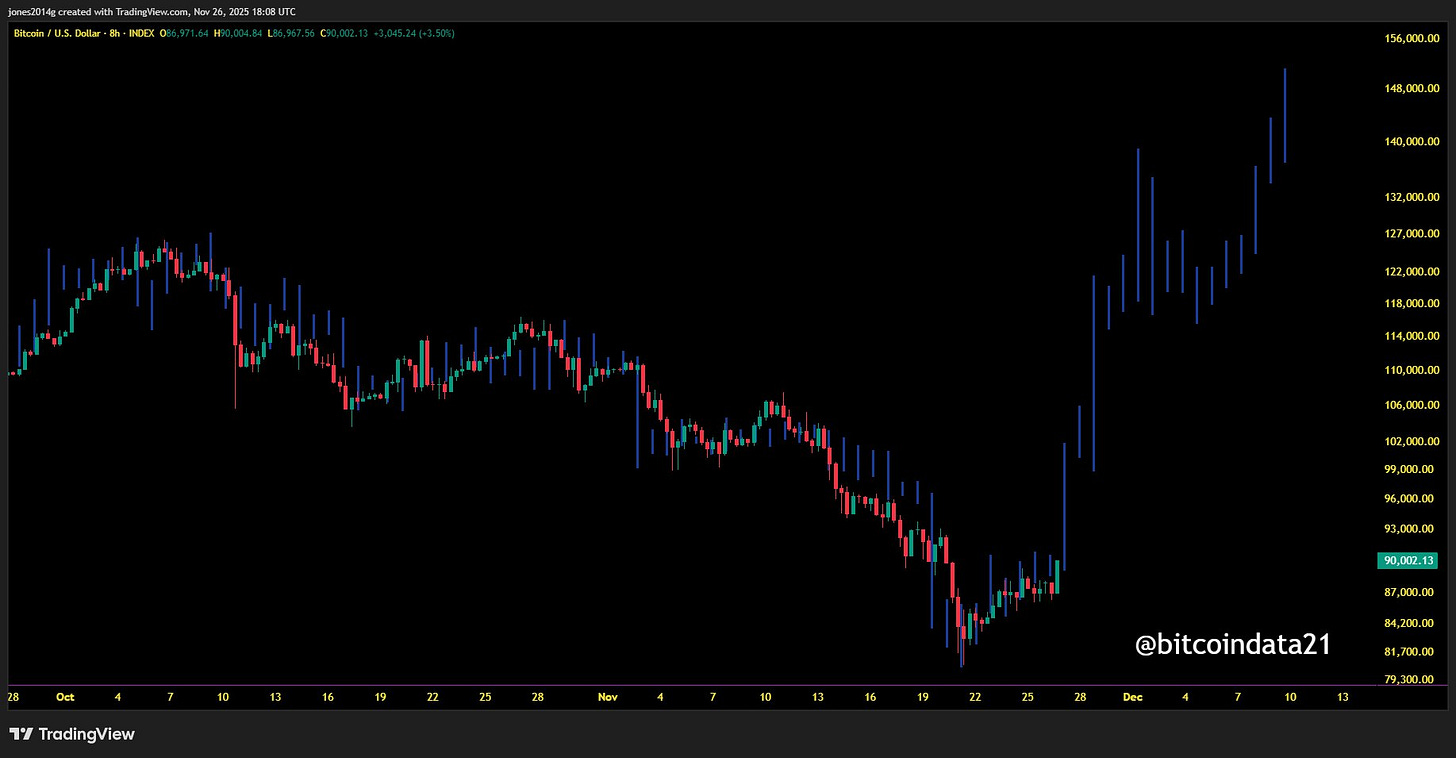Click the 148,000.00 price axis label
The width and height of the screenshot is (1456, 758).
[1411, 89]
